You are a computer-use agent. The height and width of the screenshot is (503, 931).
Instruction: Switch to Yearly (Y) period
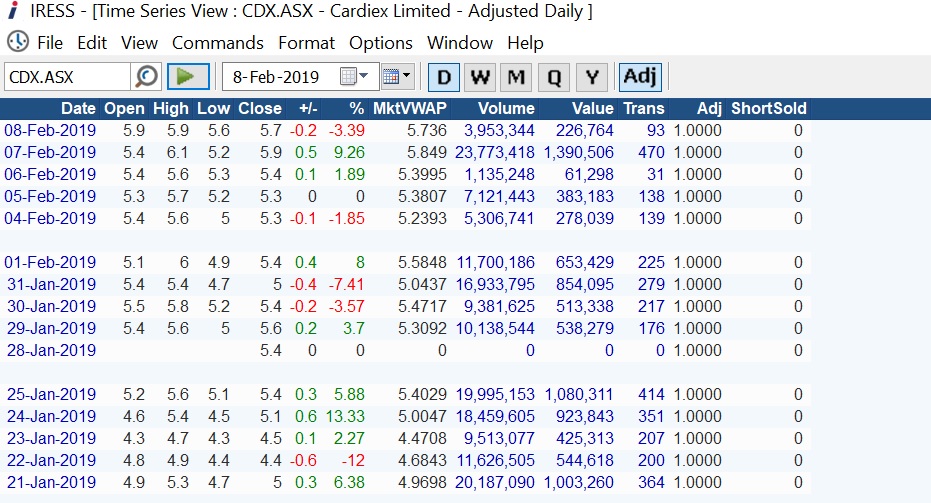[x=591, y=77]
